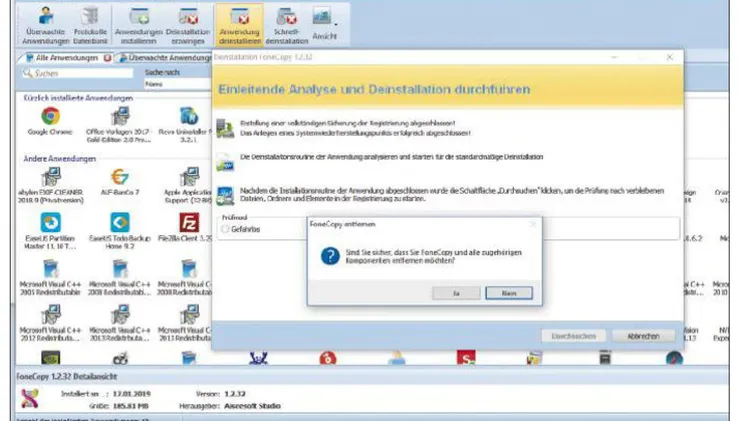This screenshot has width=750, height=421.
Task: Click the size value 185.83 MB
Action: click(131, 406)
